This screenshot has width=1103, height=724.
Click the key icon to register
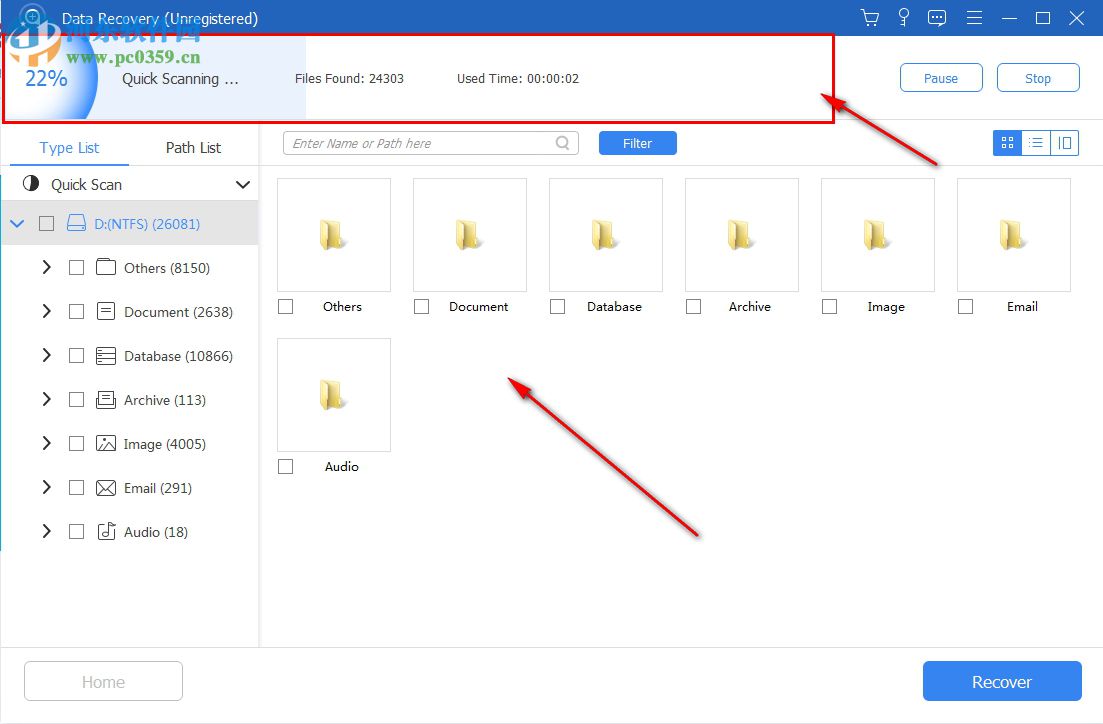(x=903, y=17)
